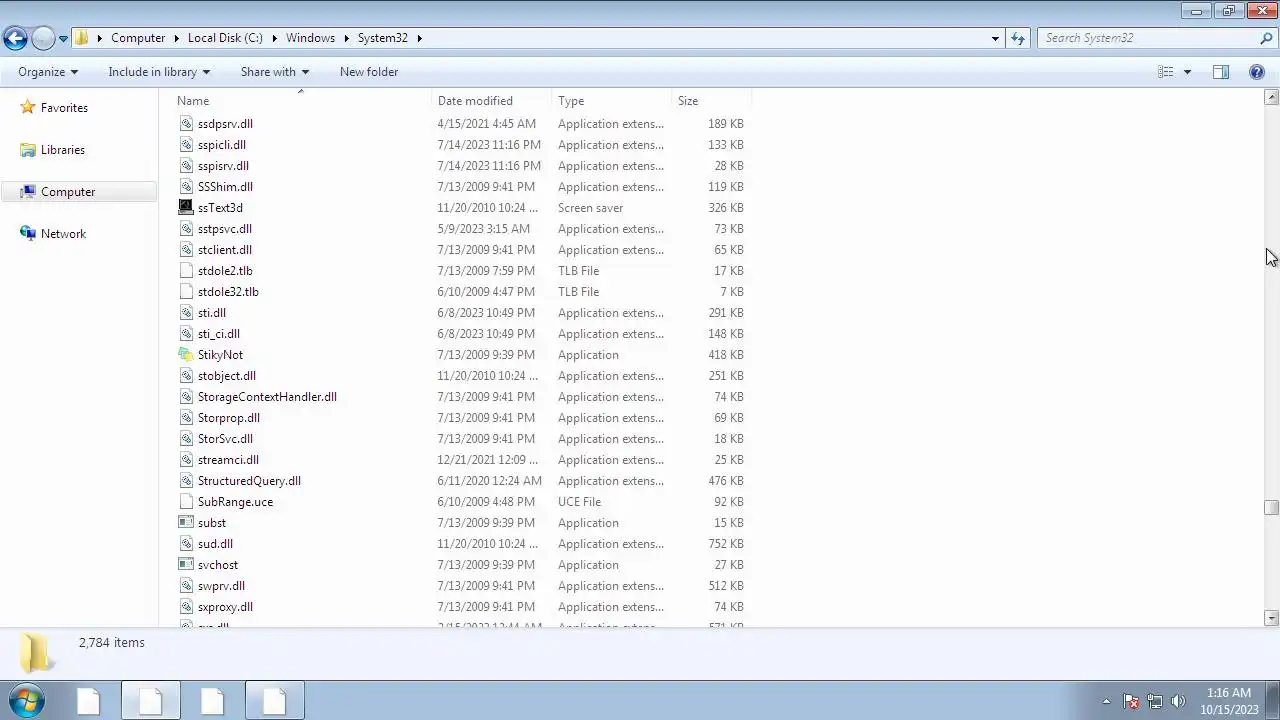1280x720 pixels.
Task: Click the Windows breadcrumb segment
Action: [x=310, y=38]
